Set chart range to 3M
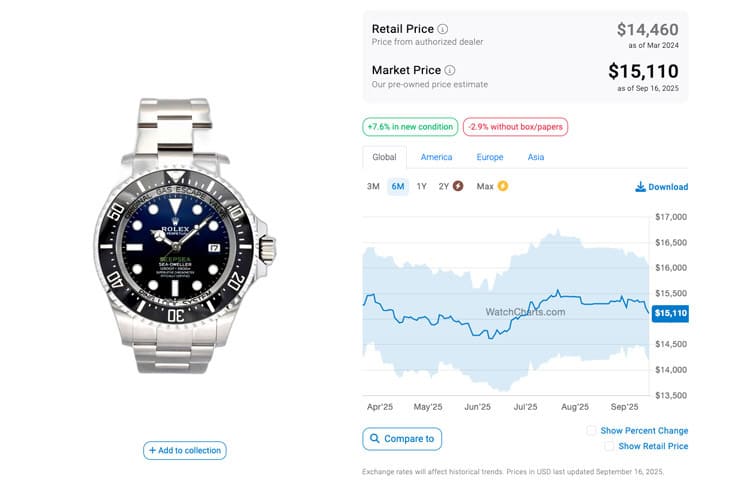The height and width of the screenshot is (482, 730). (373, 186)
